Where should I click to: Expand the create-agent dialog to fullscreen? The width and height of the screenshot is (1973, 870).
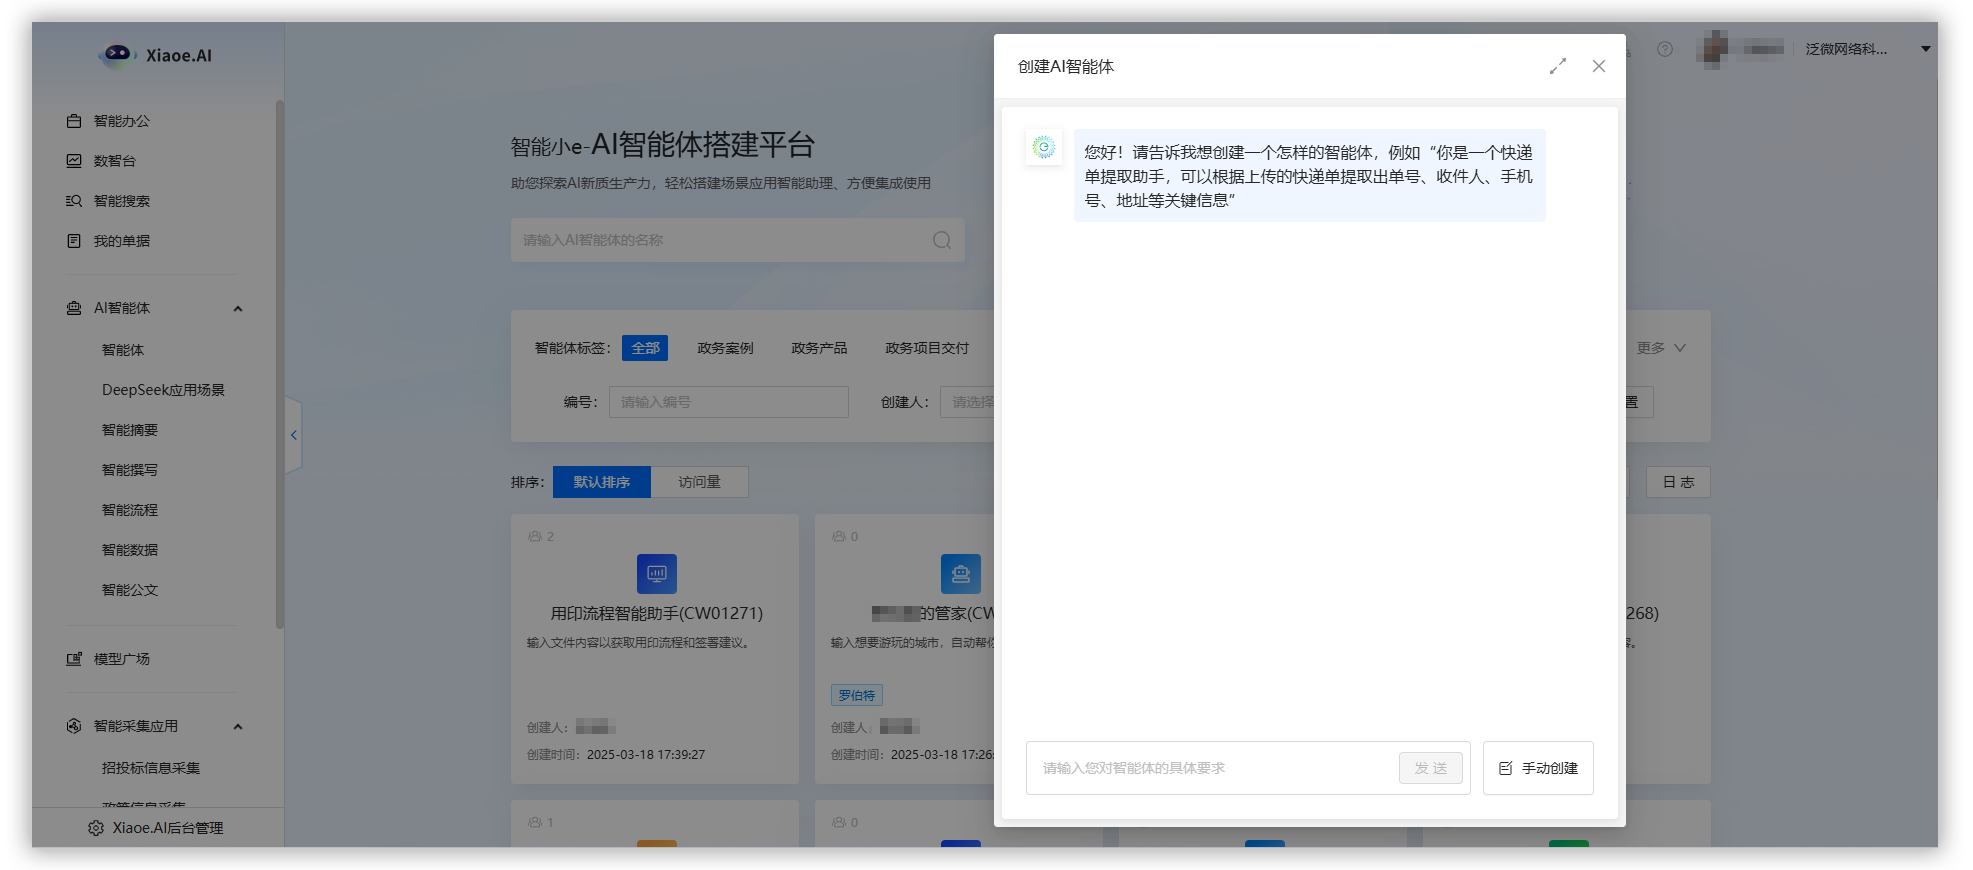pos(1558,66)
